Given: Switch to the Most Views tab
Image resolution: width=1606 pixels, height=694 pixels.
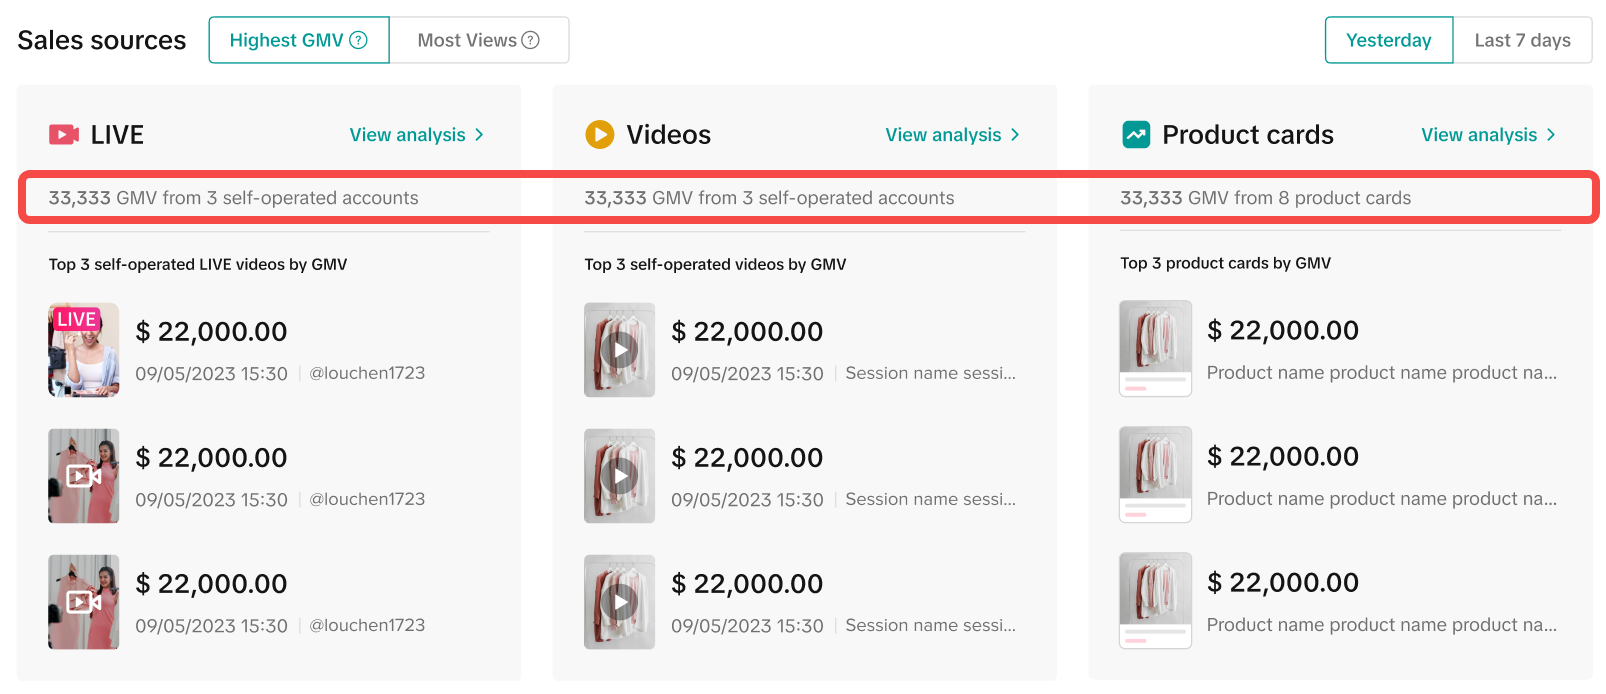Looking at the screenshot, I should pos(478,40).
